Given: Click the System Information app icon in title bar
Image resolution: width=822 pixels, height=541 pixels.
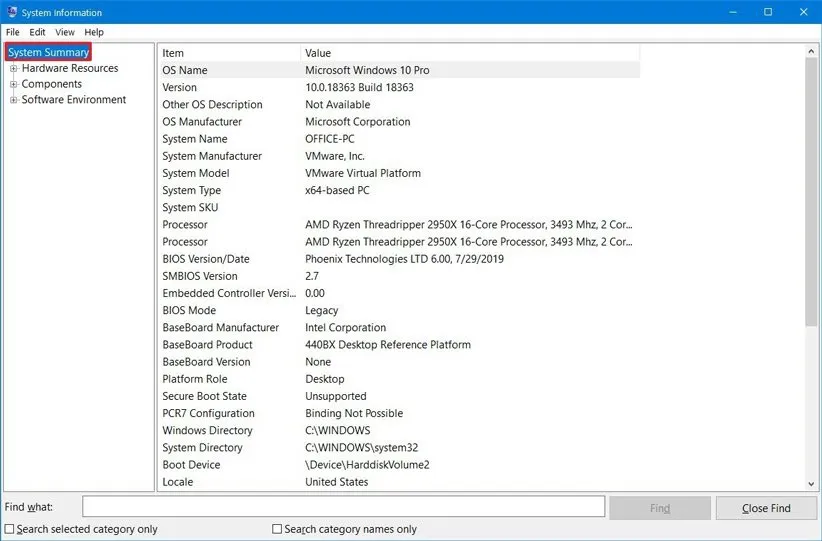Looking at the screenshot, I should pyautogui.click(x=11, y=12).
